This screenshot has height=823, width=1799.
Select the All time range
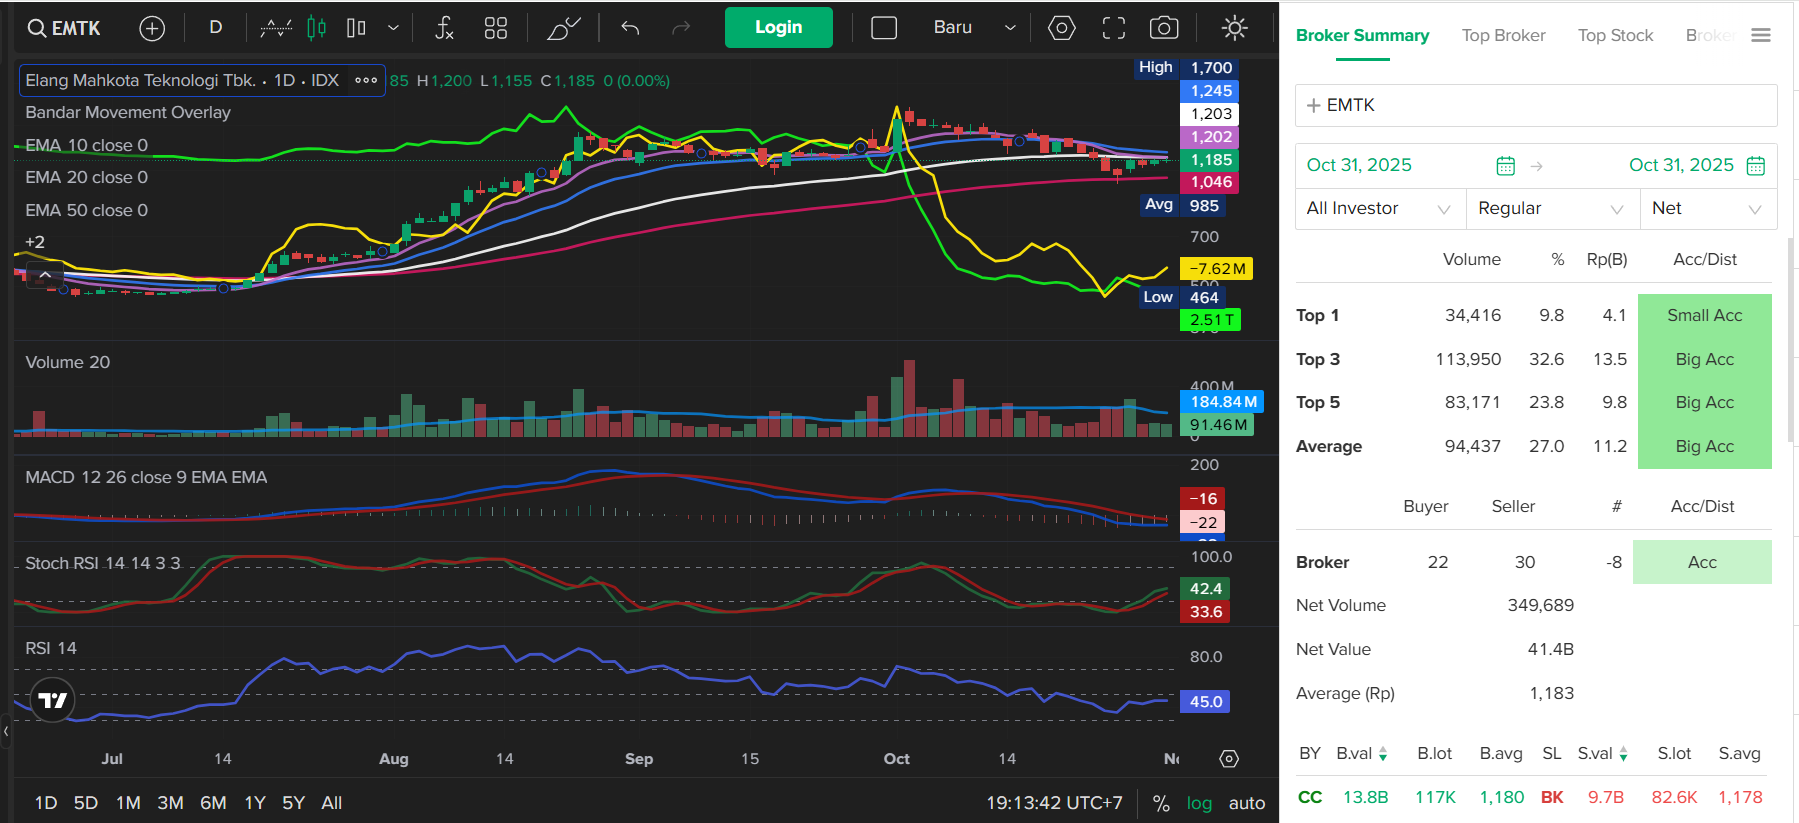click(332, 803)
